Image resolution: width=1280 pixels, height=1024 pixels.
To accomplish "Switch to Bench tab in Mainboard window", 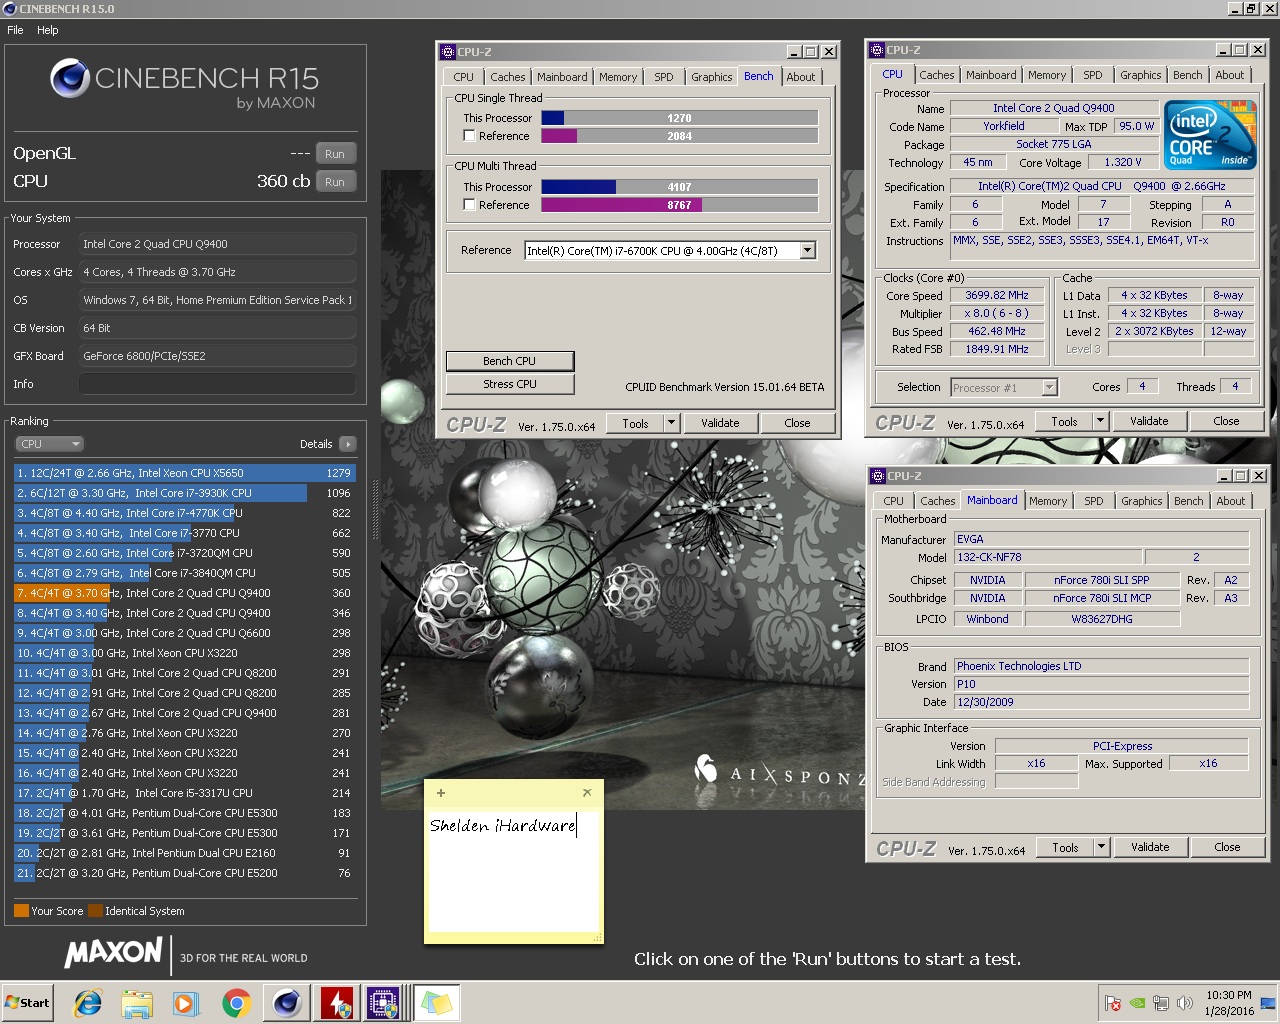I will click(x=1189, y=501).
